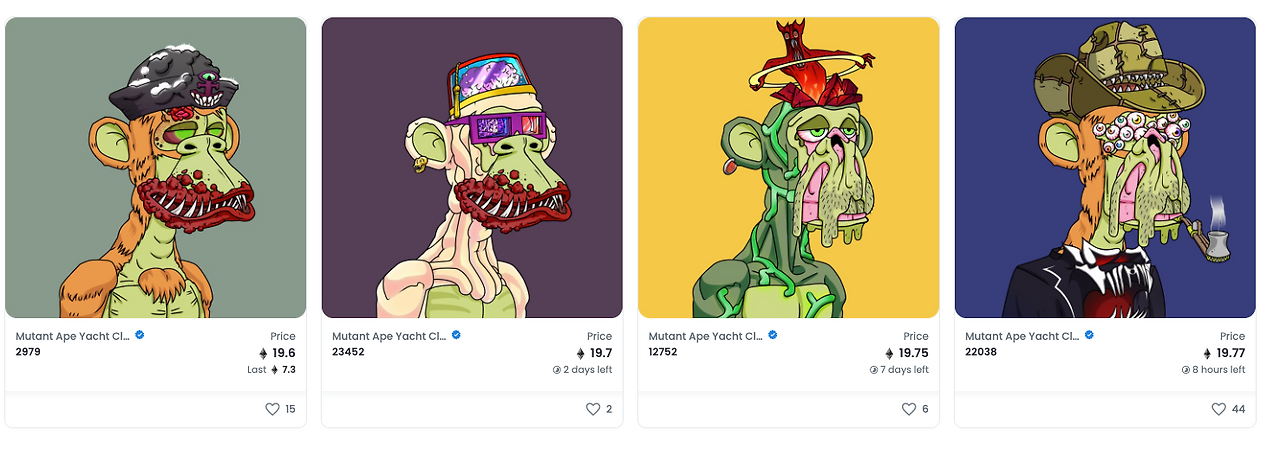Open the ape image with the gray-green background
1280x450 pixels.
click(156, 167)
